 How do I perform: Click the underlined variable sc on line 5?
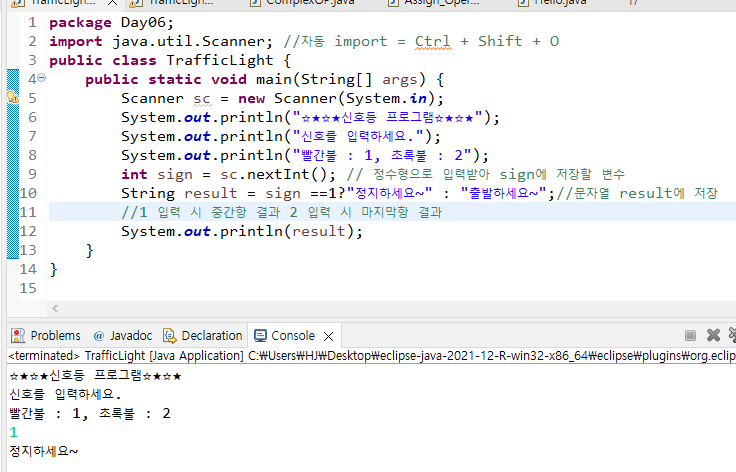pos(202,99)
